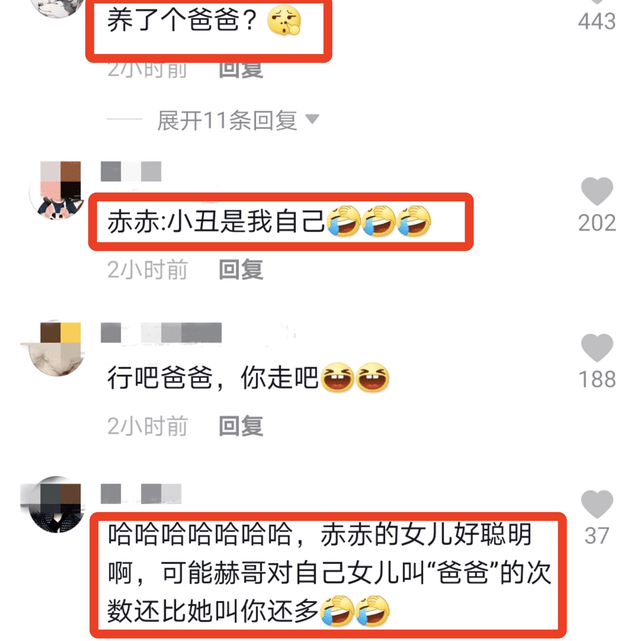Screen dimensions: 640x641
Task: Select the long comment starting with 哈哈哈哈哈哈哈
Action: pyautogui.click(x=329, y=573)
